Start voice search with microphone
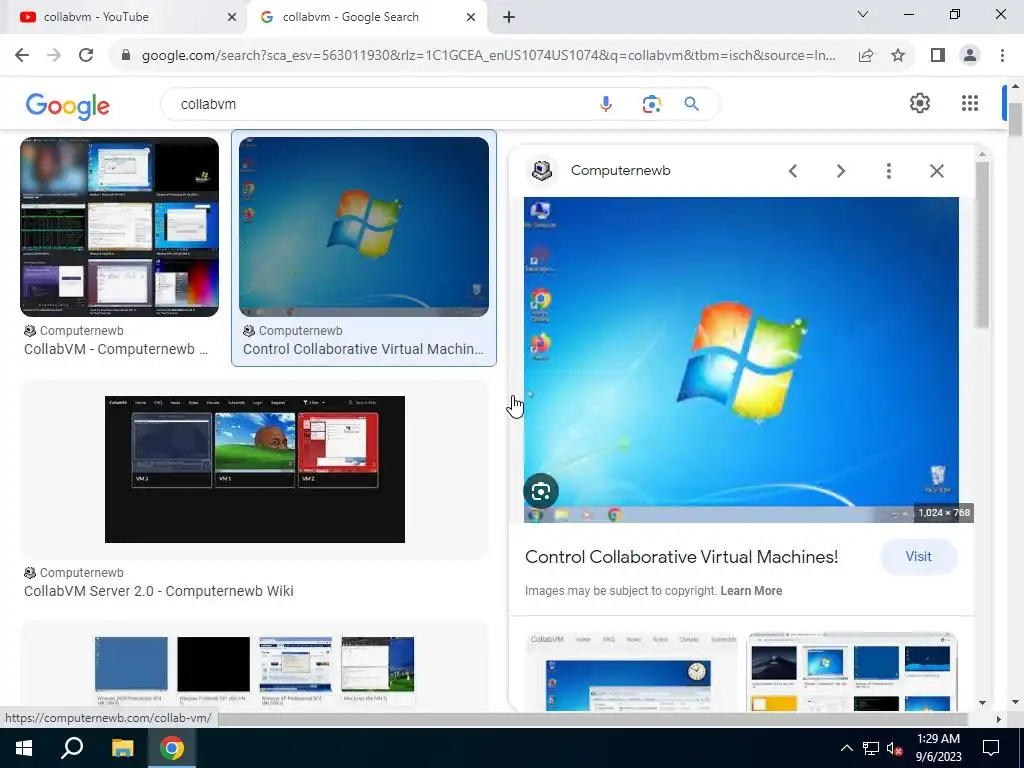 [x=606, y=104]
